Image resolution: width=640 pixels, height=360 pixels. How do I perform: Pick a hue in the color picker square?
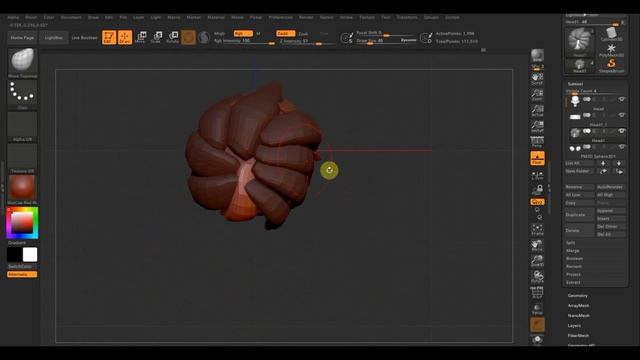22,223
